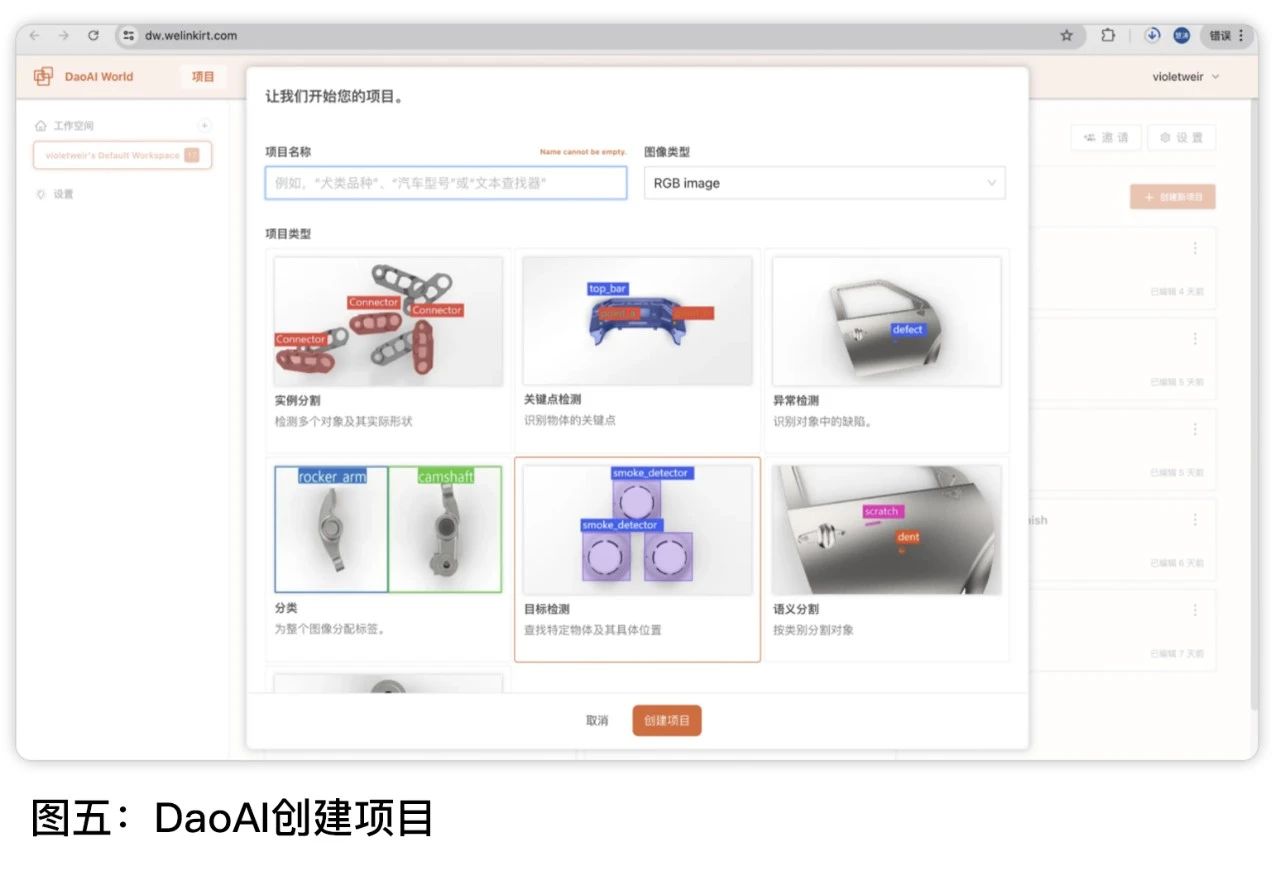Click the sidebar settings gear icon
This screenshot has height=890, width=1280.
41,194
